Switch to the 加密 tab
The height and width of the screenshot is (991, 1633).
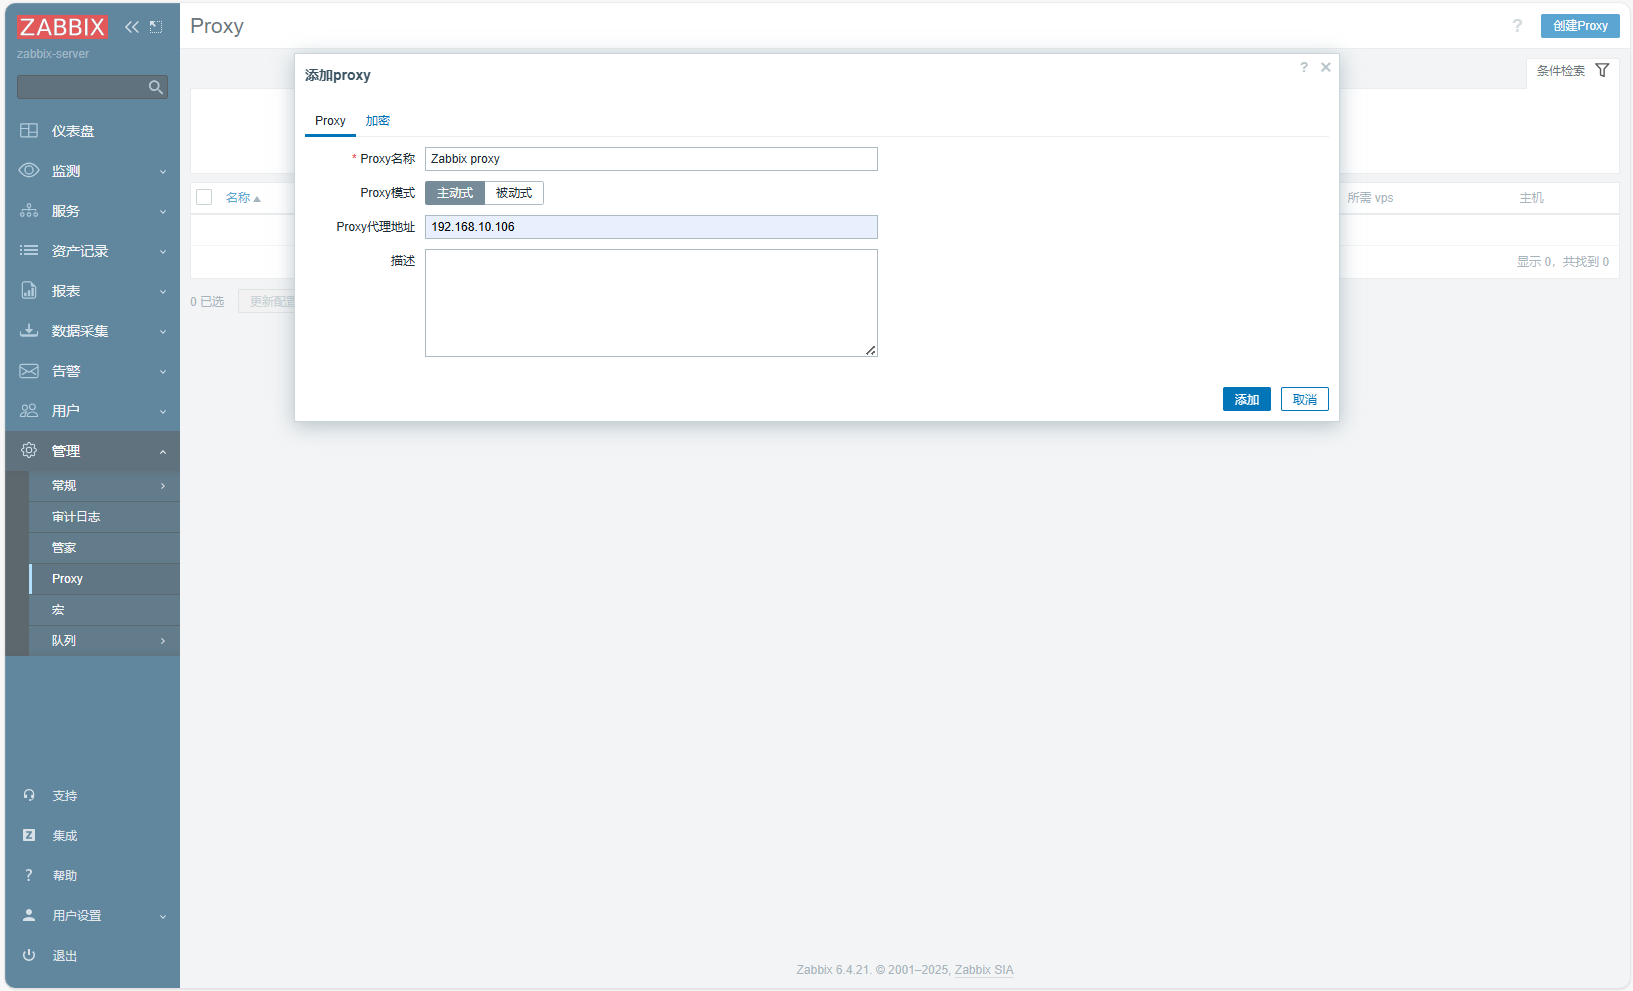[x=377, y=121]
